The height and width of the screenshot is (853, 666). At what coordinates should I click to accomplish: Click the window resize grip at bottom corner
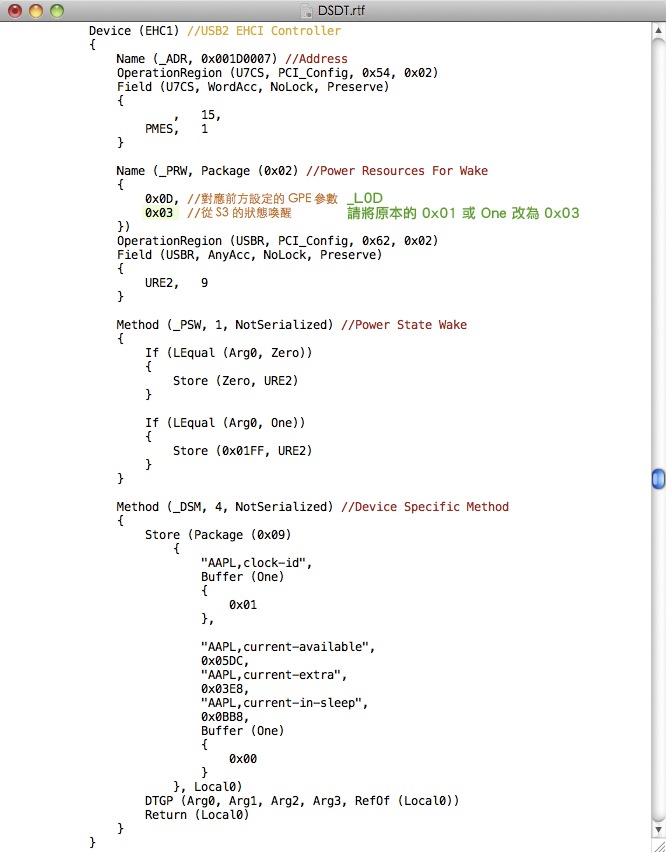coord(658,845)
